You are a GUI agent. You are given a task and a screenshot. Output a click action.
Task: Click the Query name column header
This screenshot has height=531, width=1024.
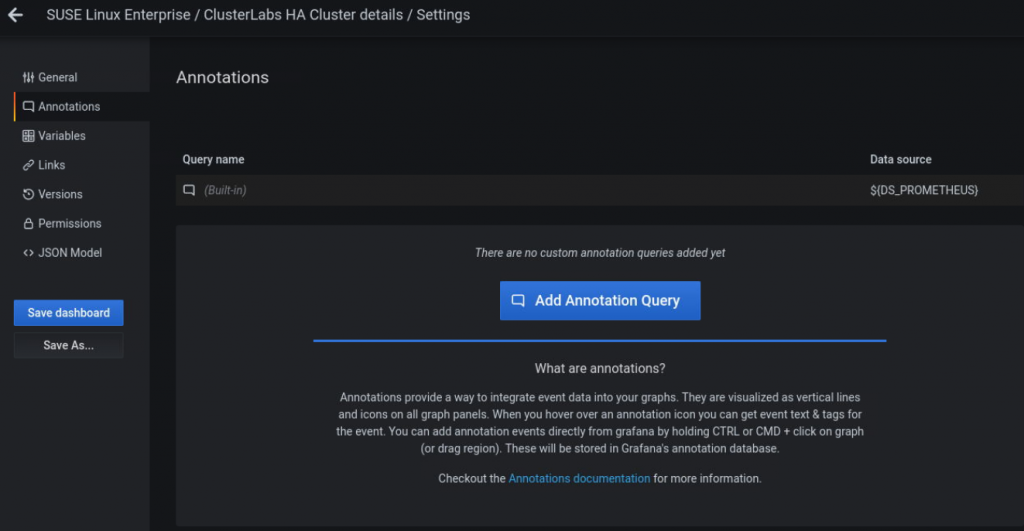[x=213, y=160]
